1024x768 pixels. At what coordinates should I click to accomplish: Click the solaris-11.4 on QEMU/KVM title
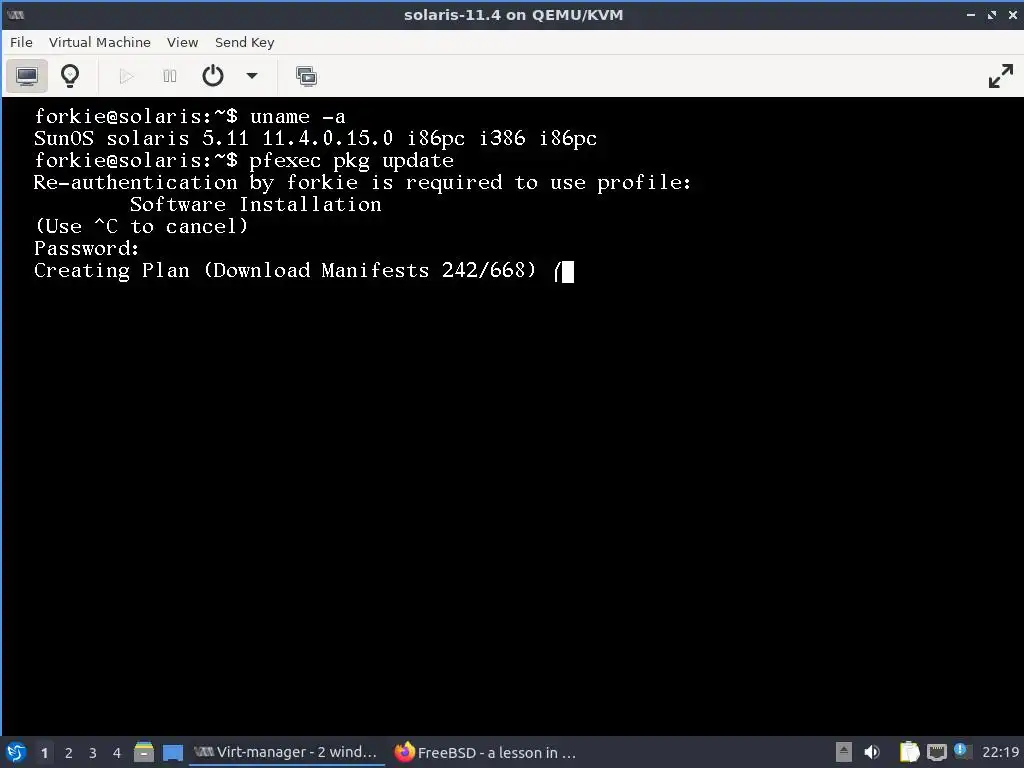(513, 15)
